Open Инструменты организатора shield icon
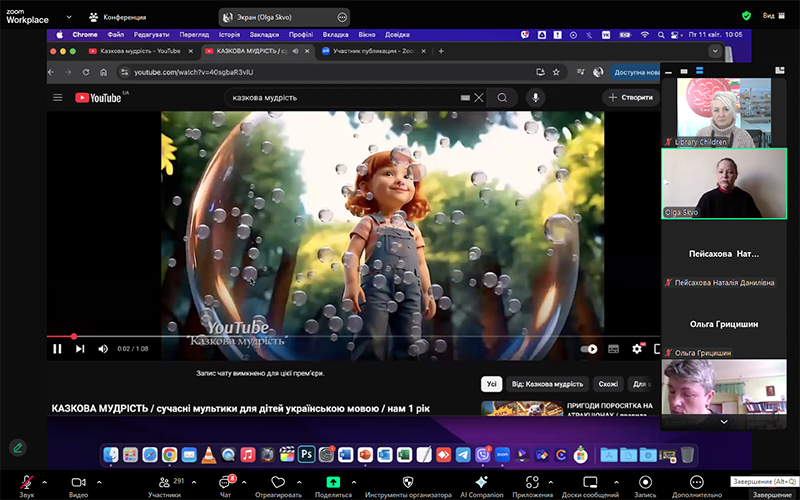The width and height of the screenshot is (800, 500). pos(408,483)
